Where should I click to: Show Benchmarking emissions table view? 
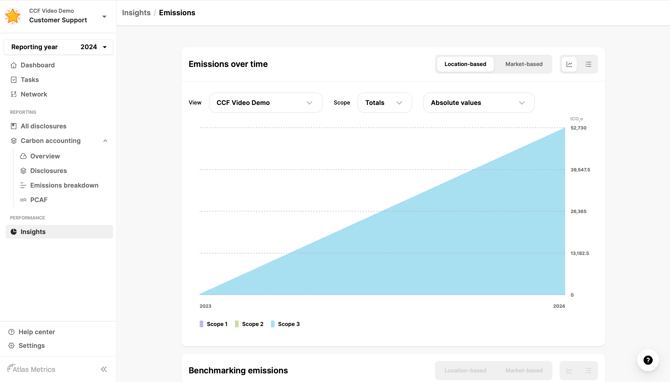(x=588, y=370)
